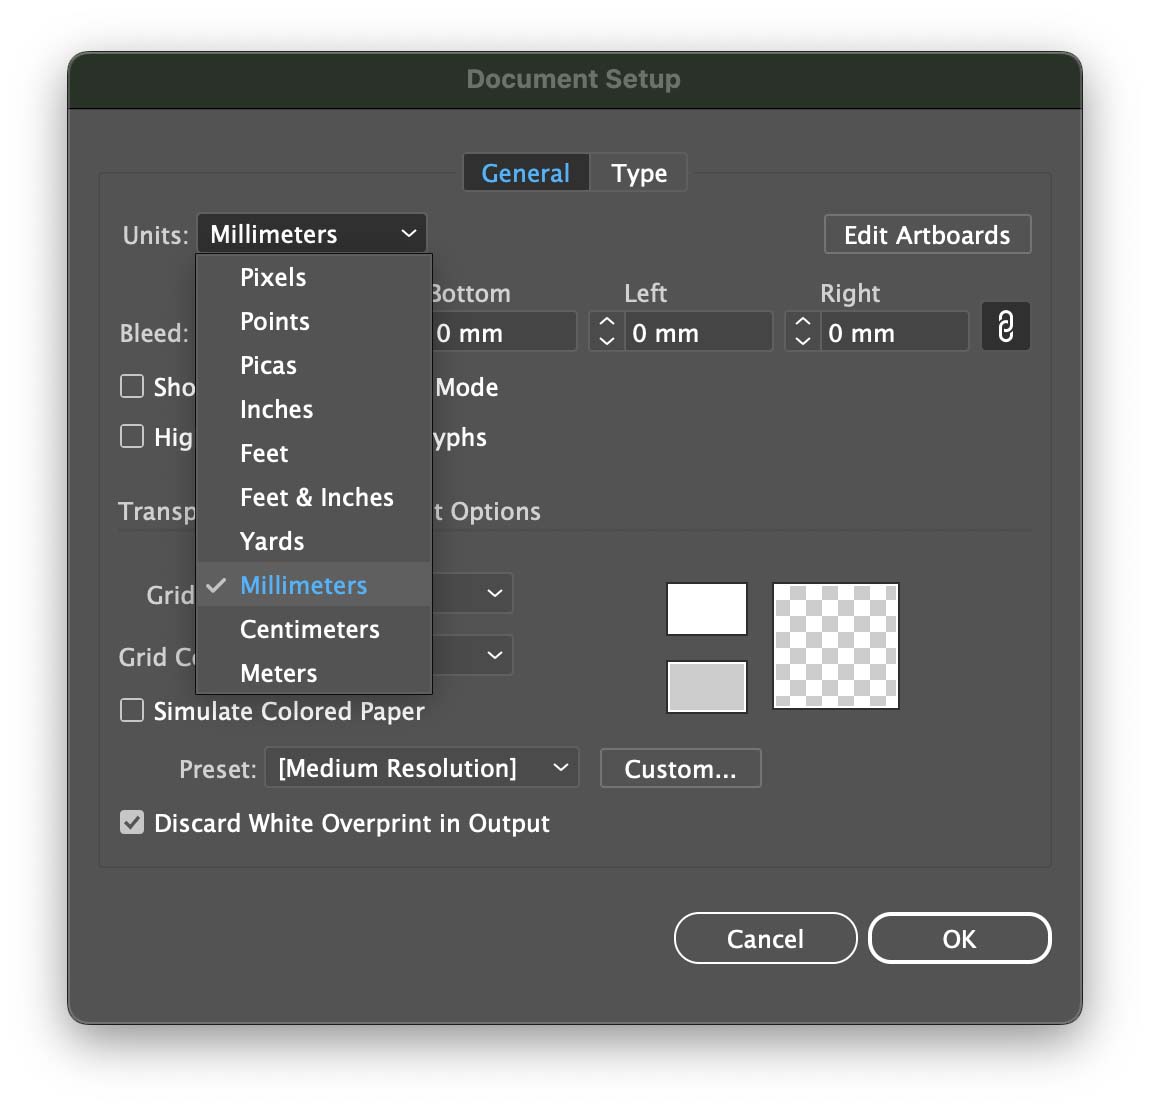Click the Custom... button
Screen dimensions: 1150x1108
(680, 769)
